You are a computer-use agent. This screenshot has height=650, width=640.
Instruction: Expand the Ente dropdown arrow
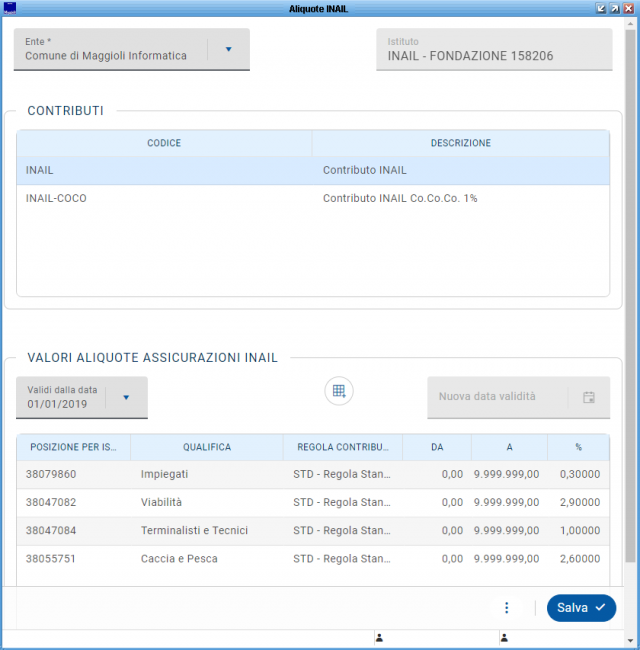coord(228,49)
